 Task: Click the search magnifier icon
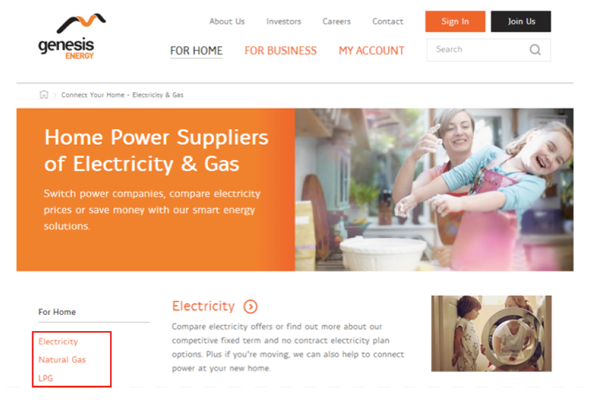(535, 50)
